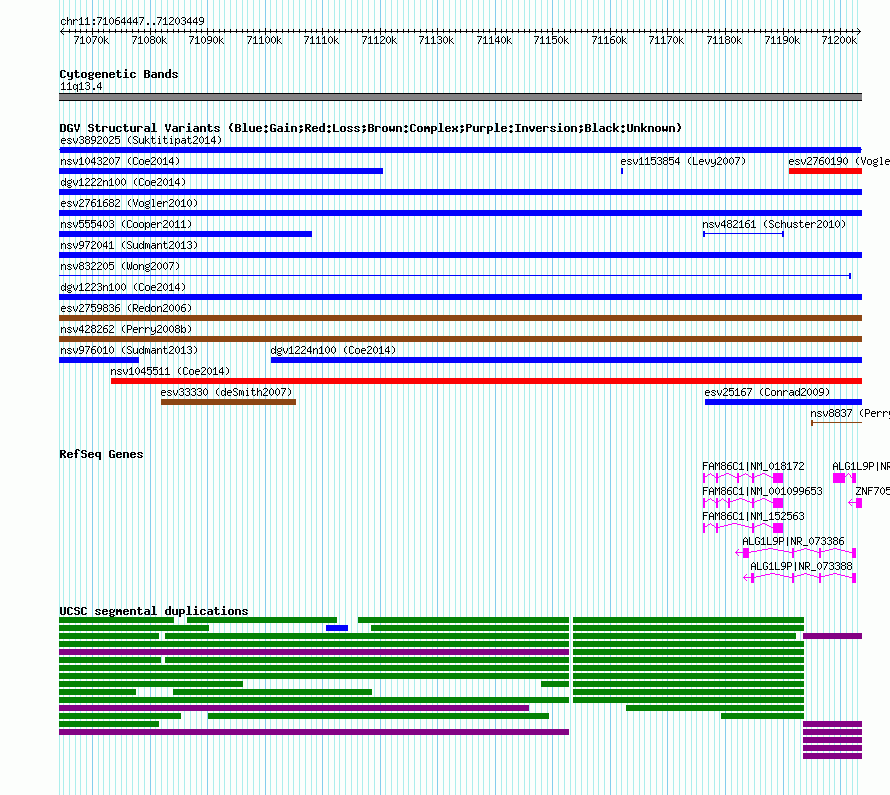890x795 pixels.
Task: Click the pink gene model under ALG1L9P|NR_073388
Action: [x=800, y=578]
